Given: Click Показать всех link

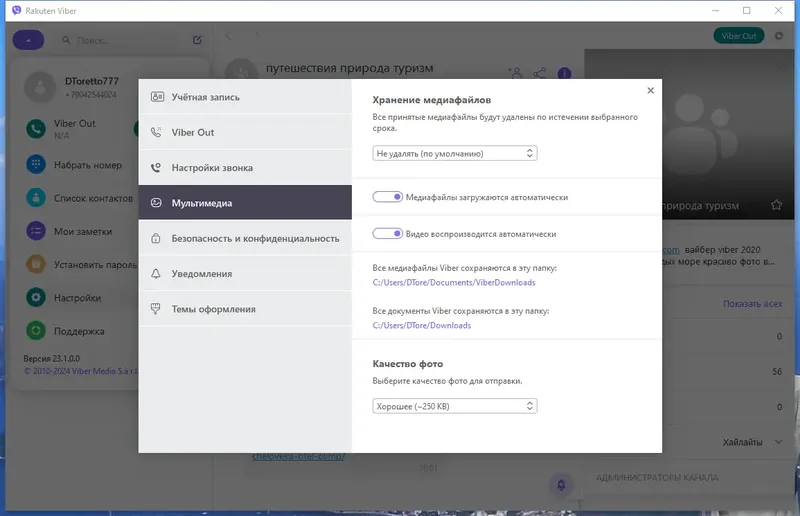Looking at the screenshot, I should (x=752, y=304).
